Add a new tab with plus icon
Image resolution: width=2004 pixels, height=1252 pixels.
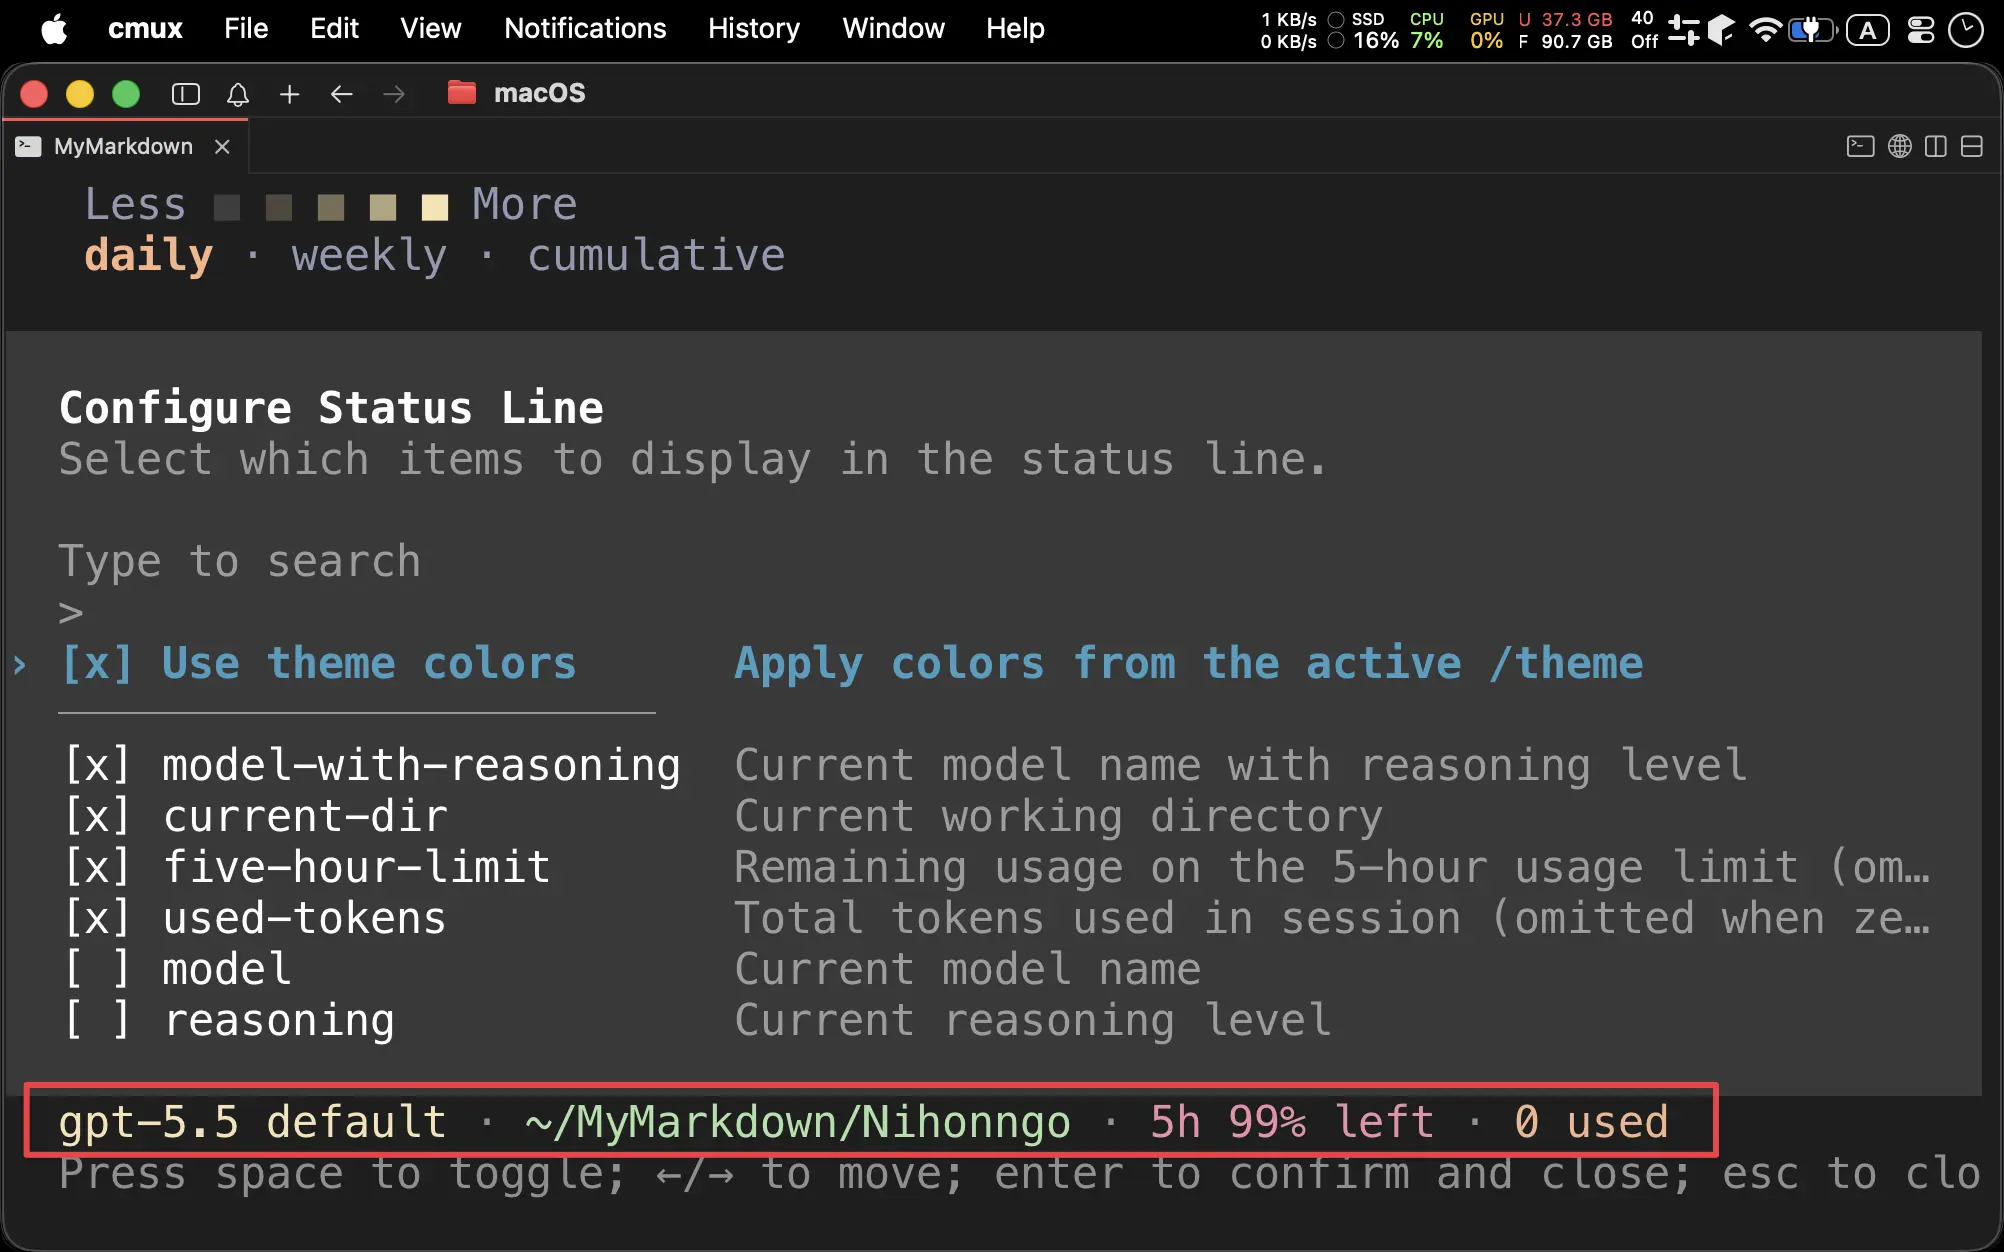[x=290, y=94]
